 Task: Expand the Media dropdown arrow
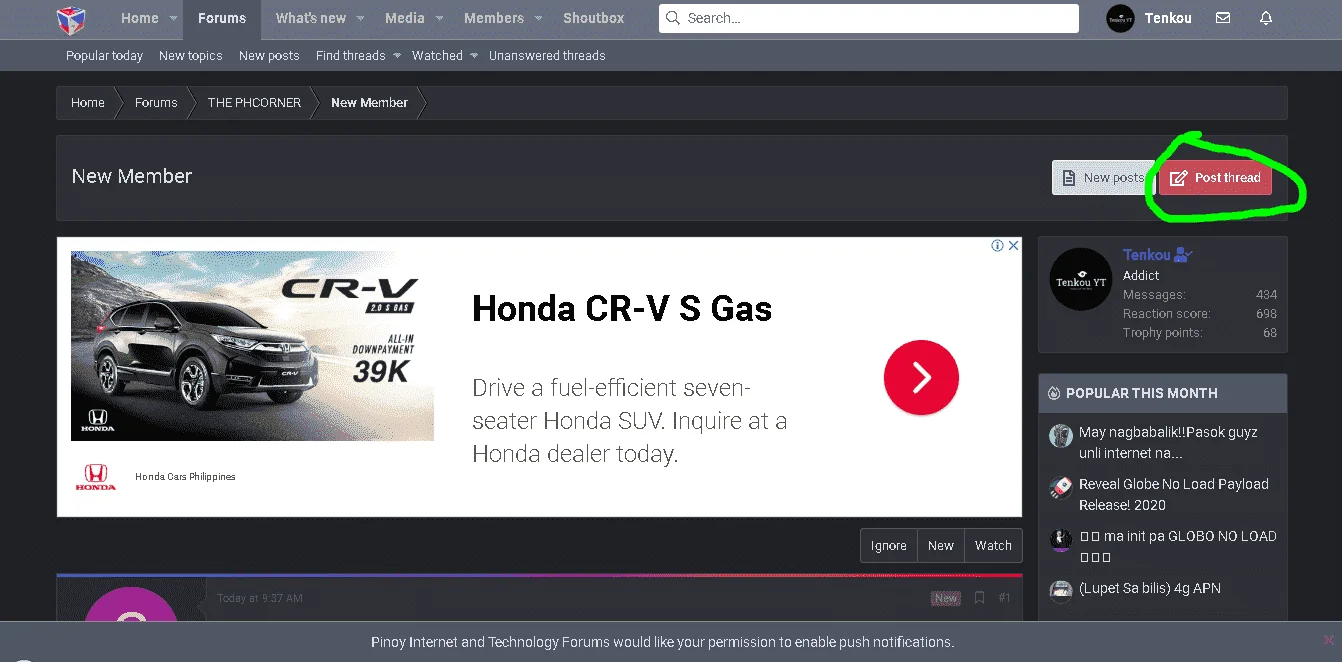click(x=438, y=19)
